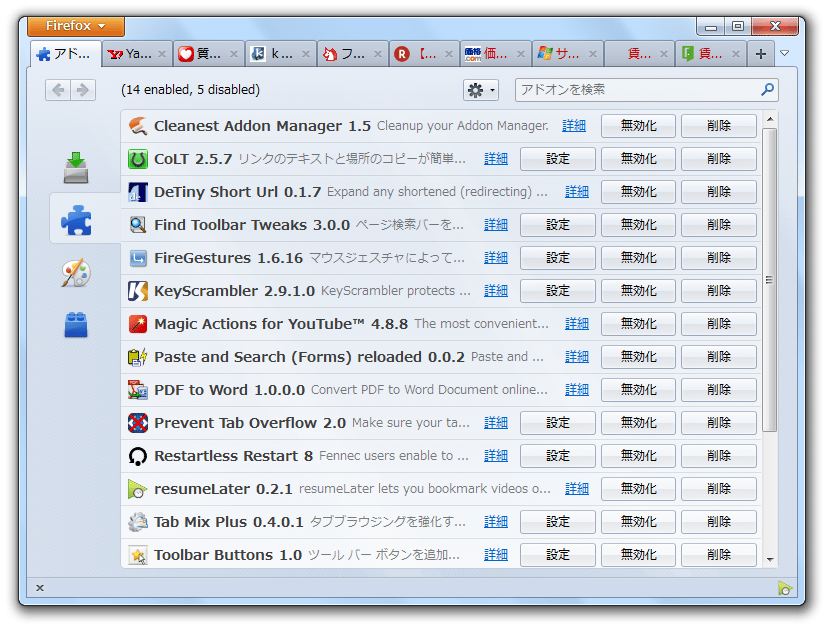Open details link for Tab Mix Plus
The image size is (827, 626).
coord(496,522)
